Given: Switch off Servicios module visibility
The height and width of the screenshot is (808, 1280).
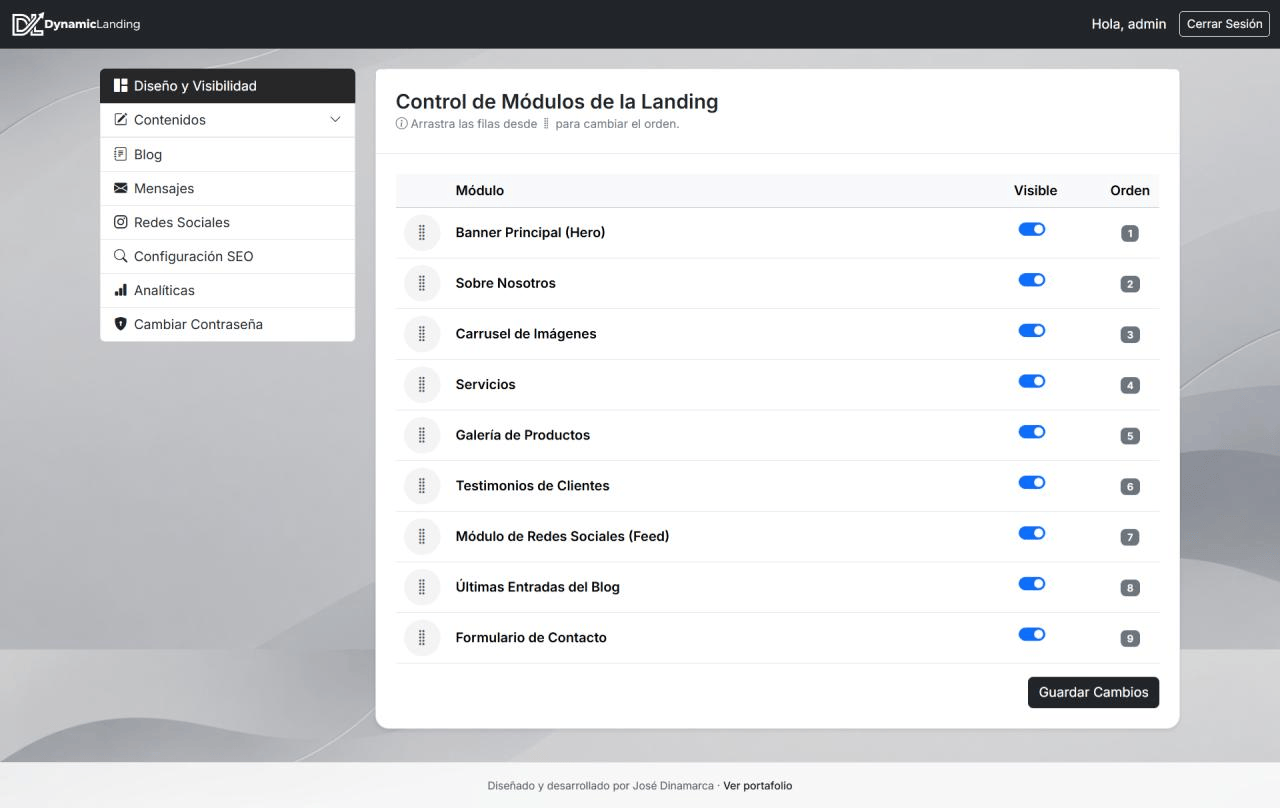Looking at the screenshot, I should [x=1032, y=381].
